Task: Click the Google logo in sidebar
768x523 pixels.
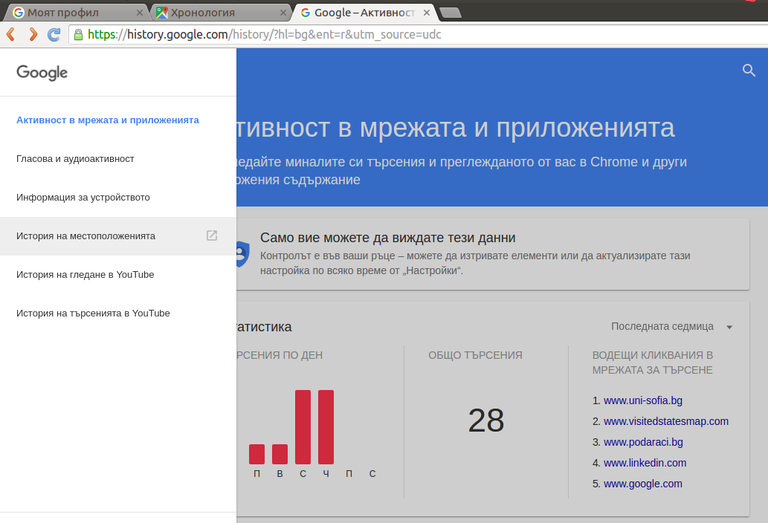Action: (x=42, y=72)
